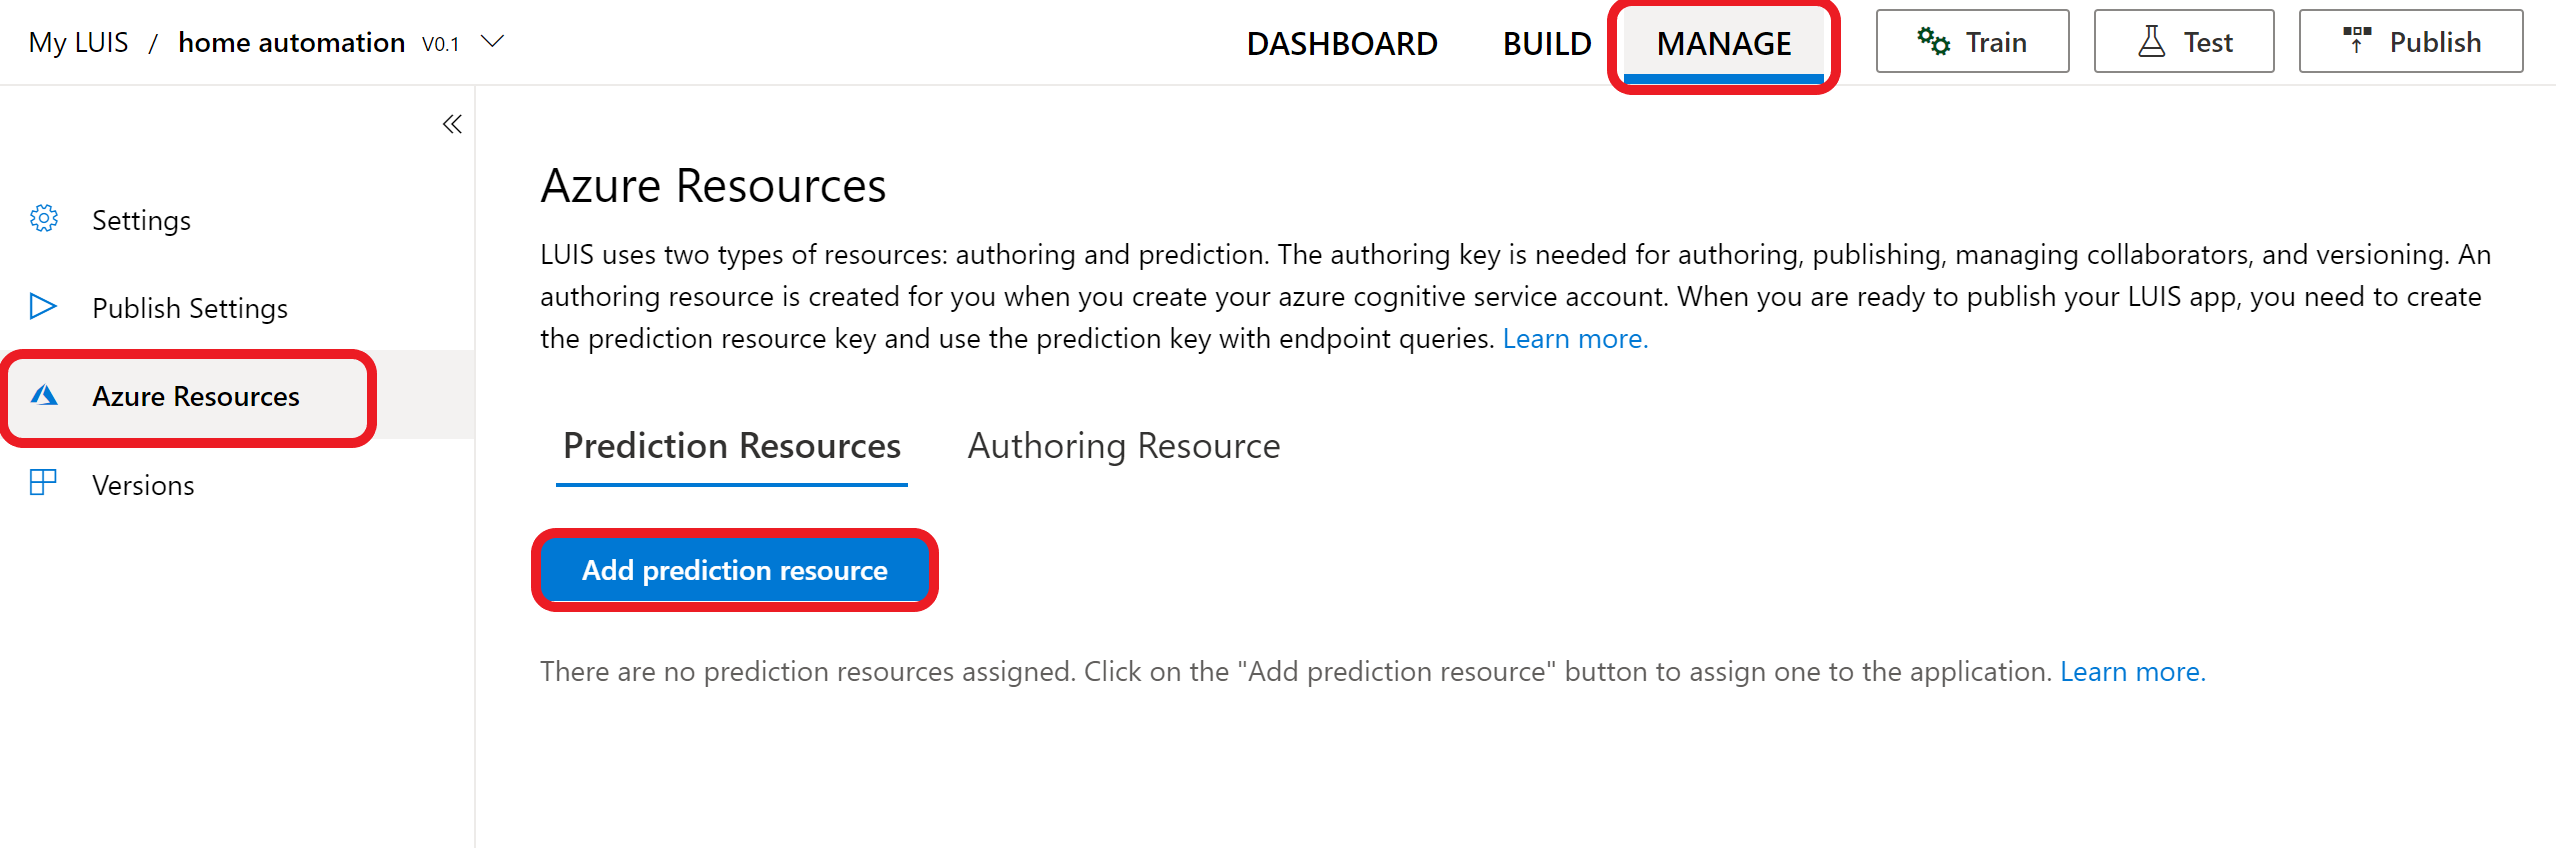The height and width of the screenshot is (848, 2556).
Task: Switch to the BUILD tab
Action: tap(1547, 44)
